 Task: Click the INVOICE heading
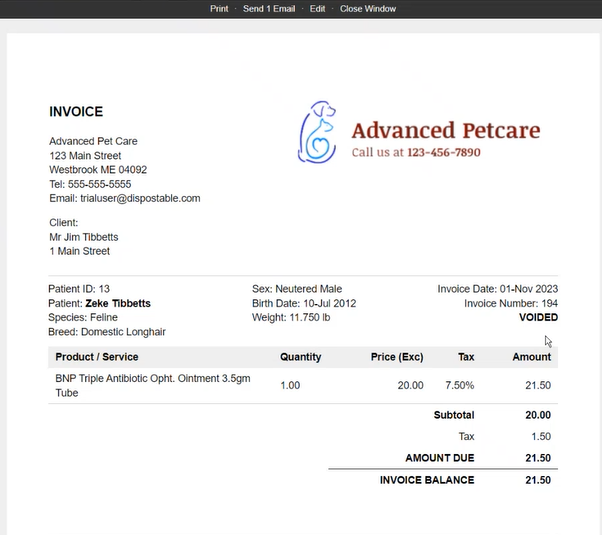76,112
